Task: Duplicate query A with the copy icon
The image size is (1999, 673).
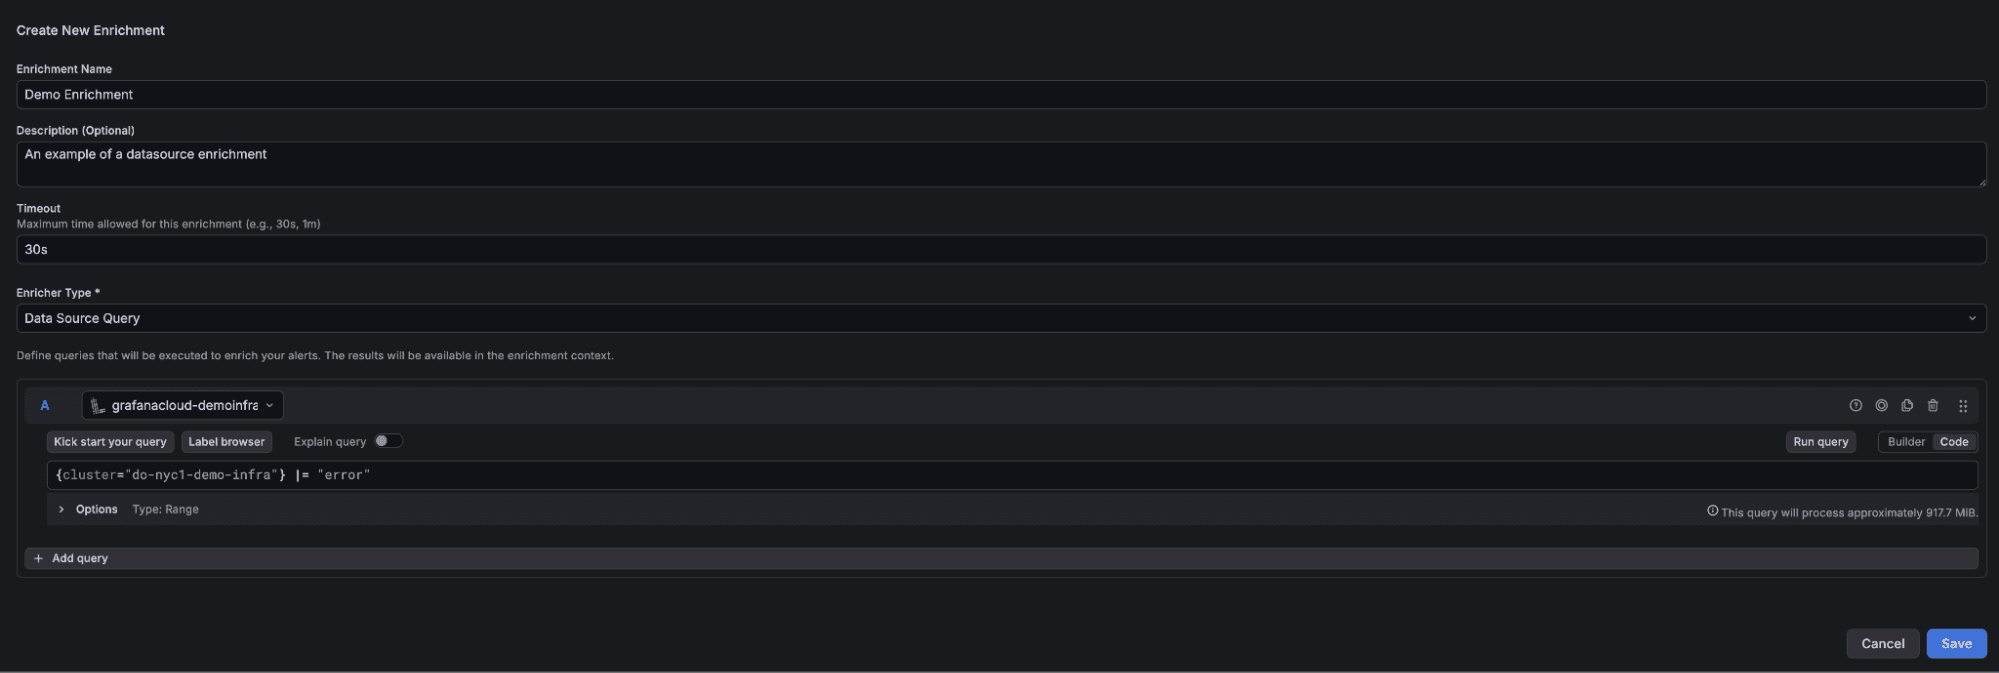Action: [x=1907, y=405]
